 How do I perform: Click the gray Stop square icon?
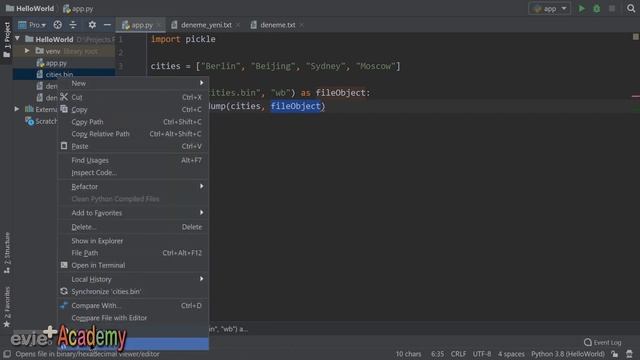coord(612,9)
